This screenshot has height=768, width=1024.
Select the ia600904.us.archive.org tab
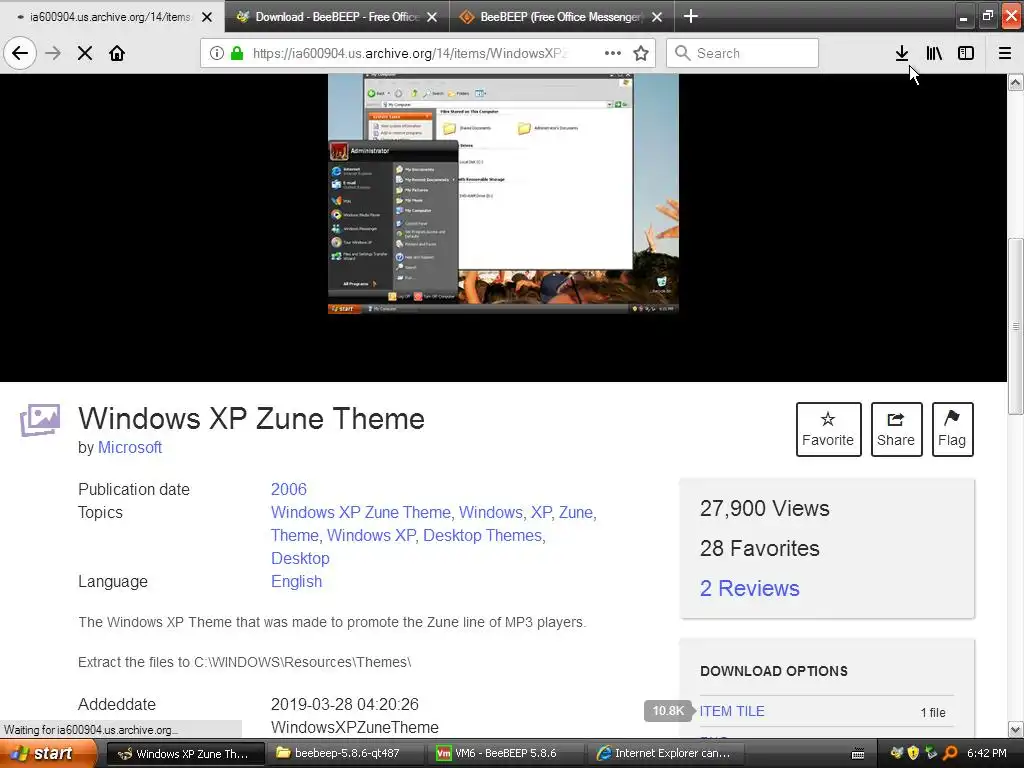coord(111,17)
